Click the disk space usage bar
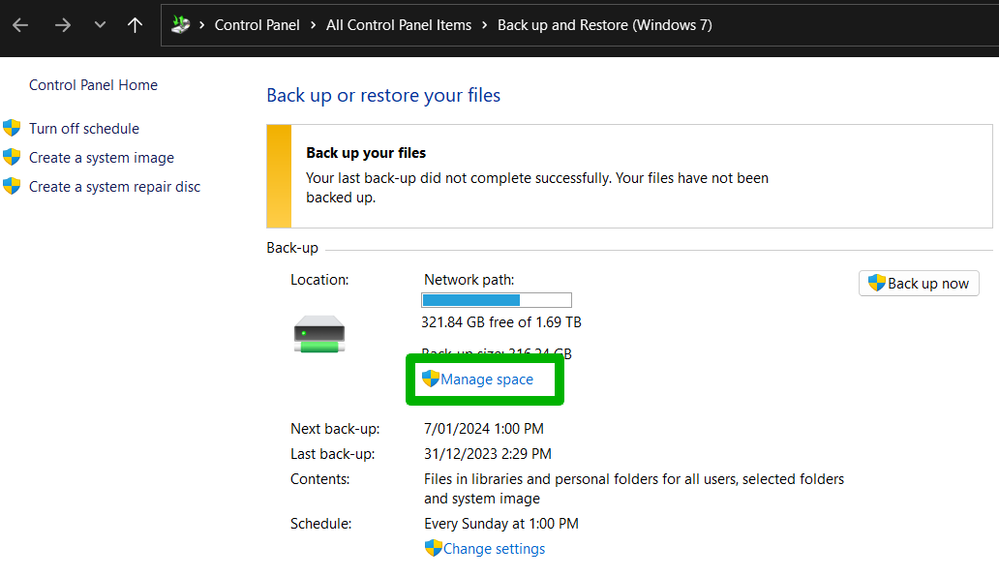Screen dimensions: 999x578 pyautogui.click(x=496, y=300)
